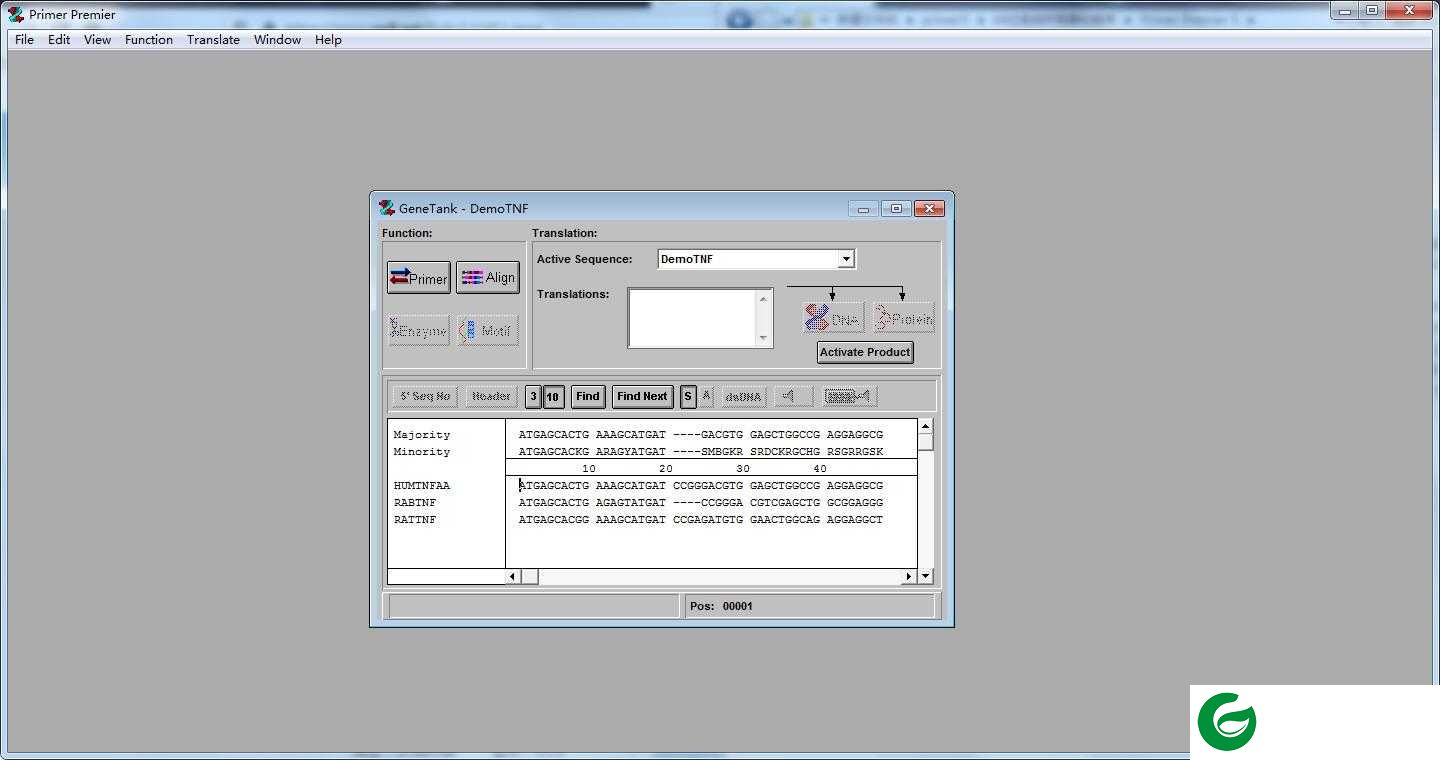Click the alignment scroll down arrow
Screen dimensions: 1440x760
tap(925, 576)
